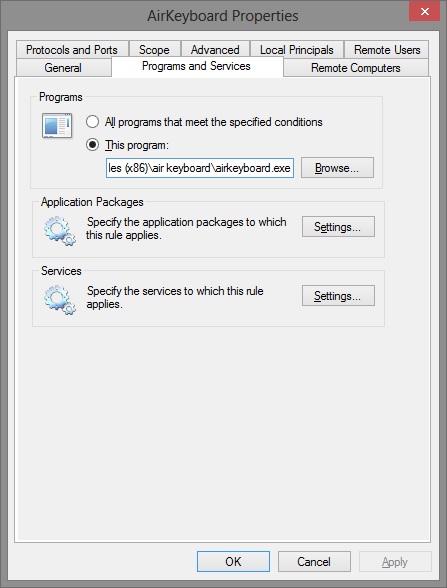Viewport: 447px width, 588px height.
Task: Click the program path text field
Action: pos(200,168)
